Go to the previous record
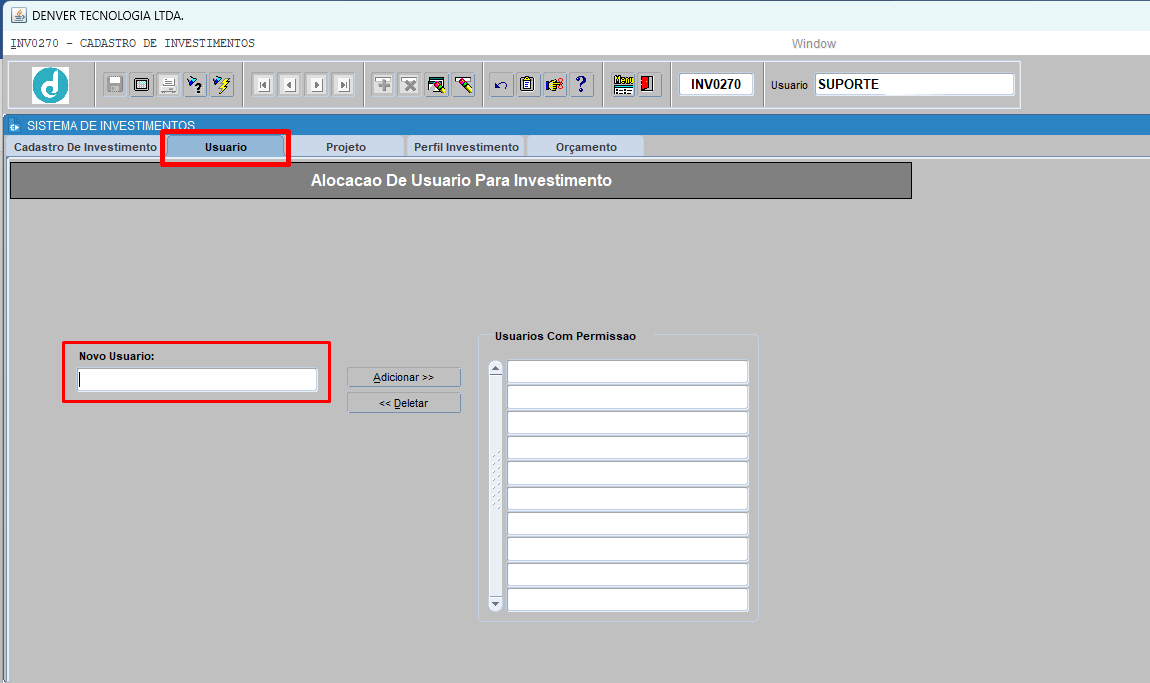The width and height of the screenshot is (1150, 683). pyautogui.click(x=289, y=85)
